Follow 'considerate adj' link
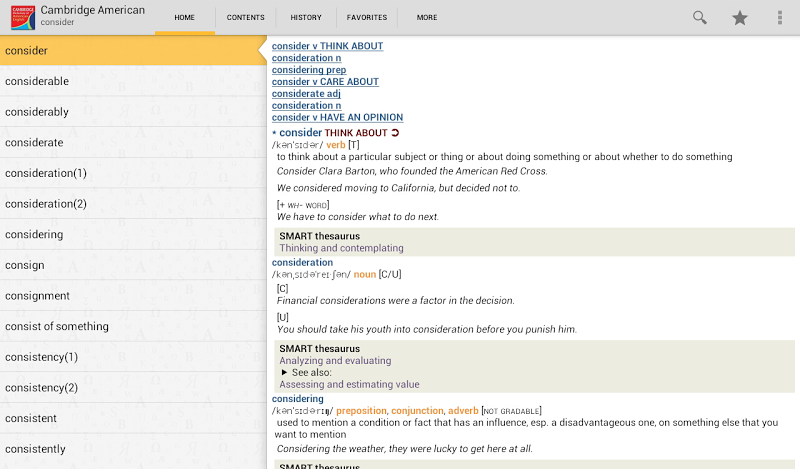Image resolution: width=800 pixels, height=469 pixels. click(306, 93)
